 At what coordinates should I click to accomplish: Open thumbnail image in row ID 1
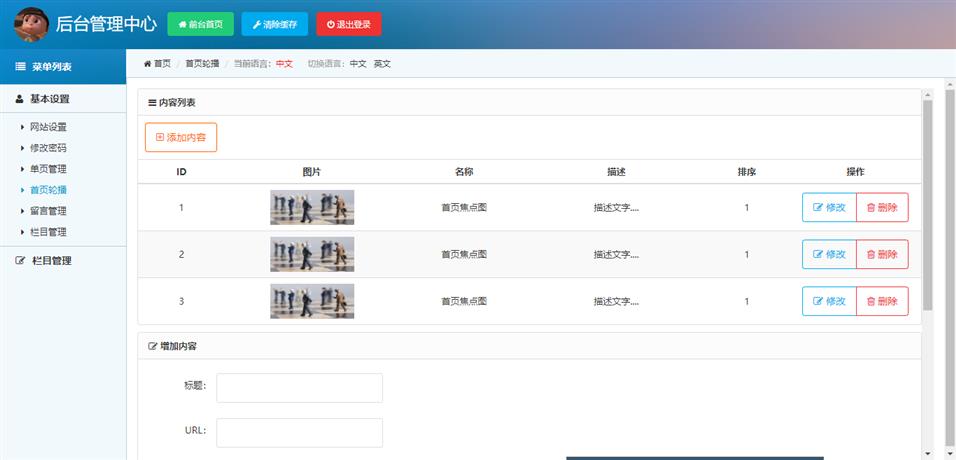tap(312, 207)
